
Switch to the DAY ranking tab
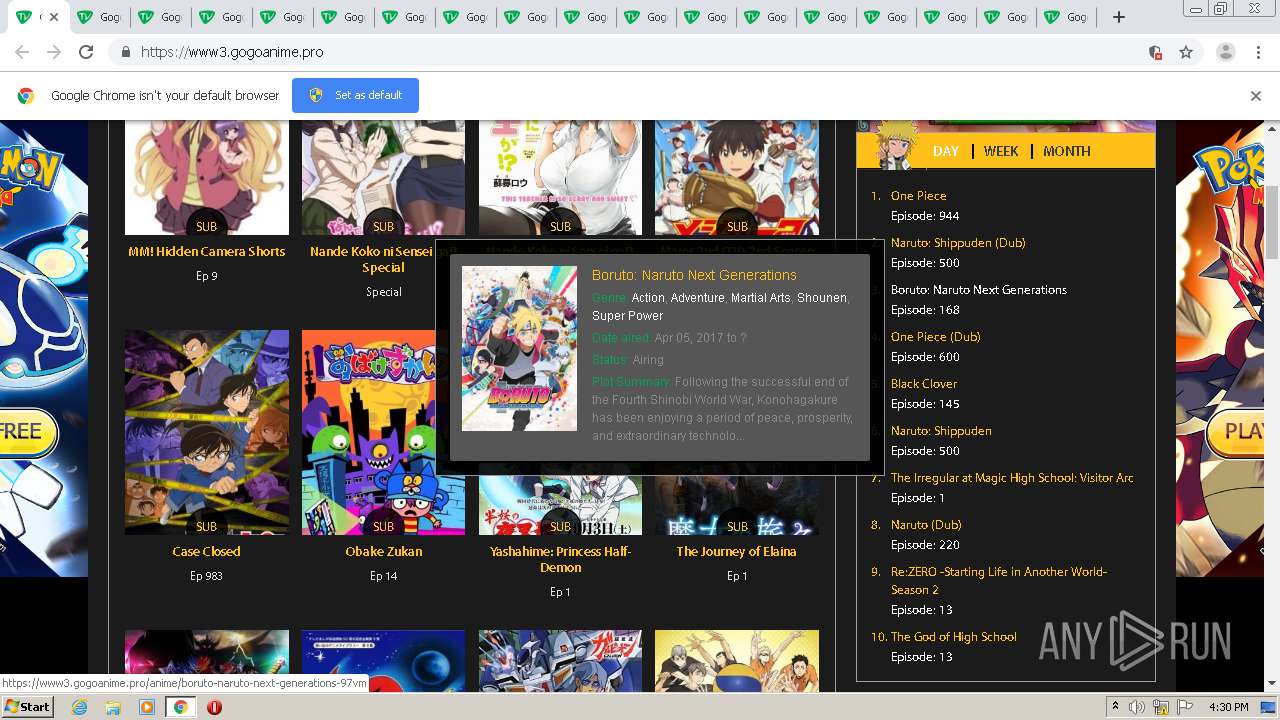pyautogui.click(x=945, y=151)
